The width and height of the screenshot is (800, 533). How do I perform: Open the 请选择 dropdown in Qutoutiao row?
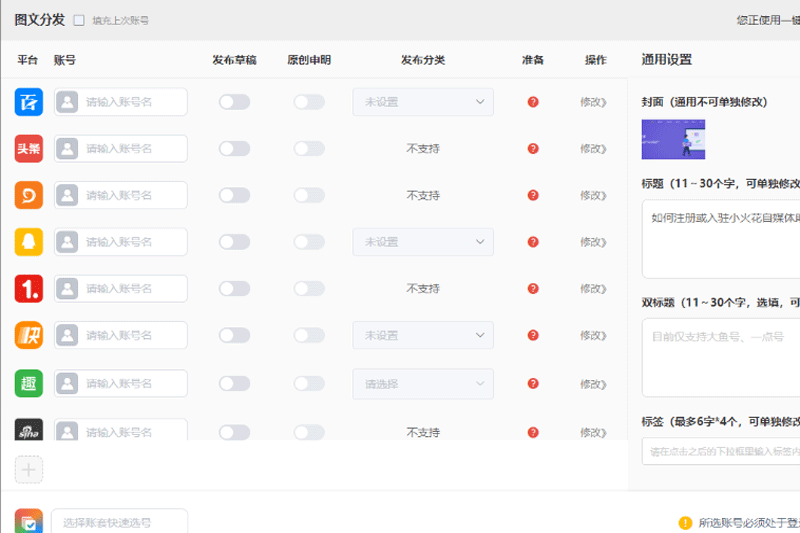[x=422, y=383]
